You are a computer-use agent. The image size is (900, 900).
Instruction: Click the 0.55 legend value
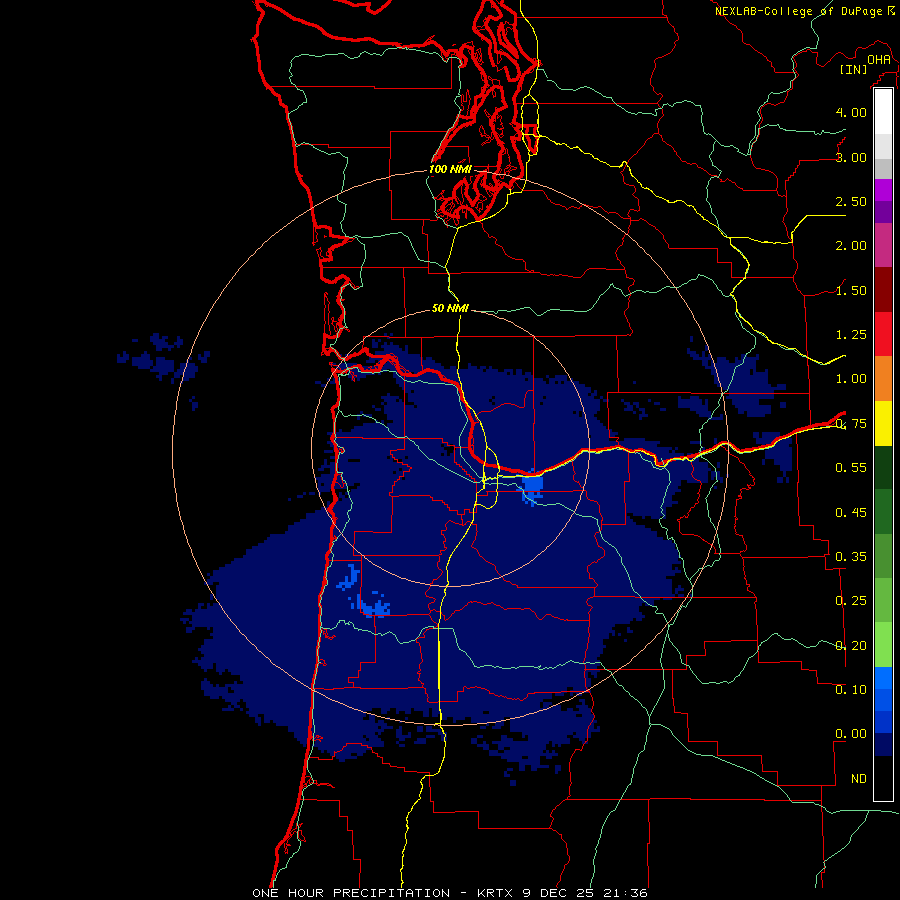pos(851,468)
